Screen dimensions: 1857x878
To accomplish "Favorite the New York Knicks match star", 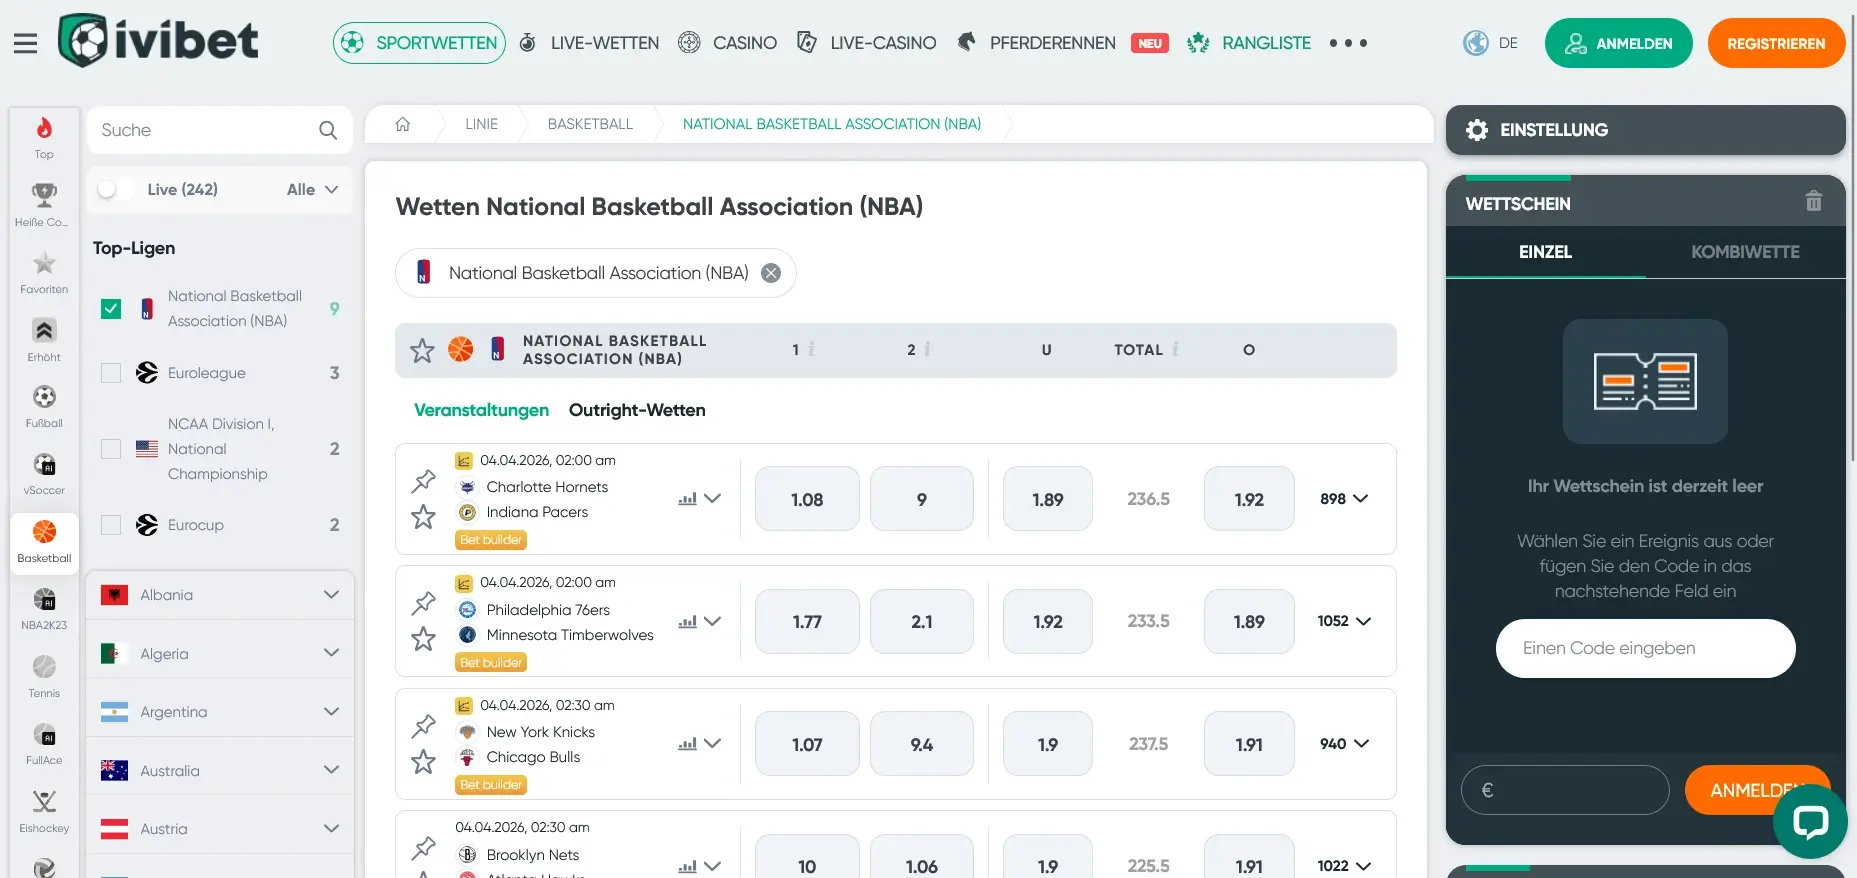I will coord(423,762).
